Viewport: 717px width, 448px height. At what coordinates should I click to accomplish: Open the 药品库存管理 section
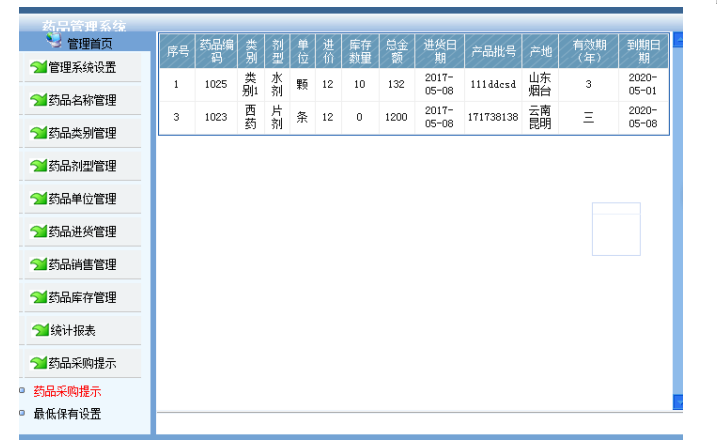82,298
